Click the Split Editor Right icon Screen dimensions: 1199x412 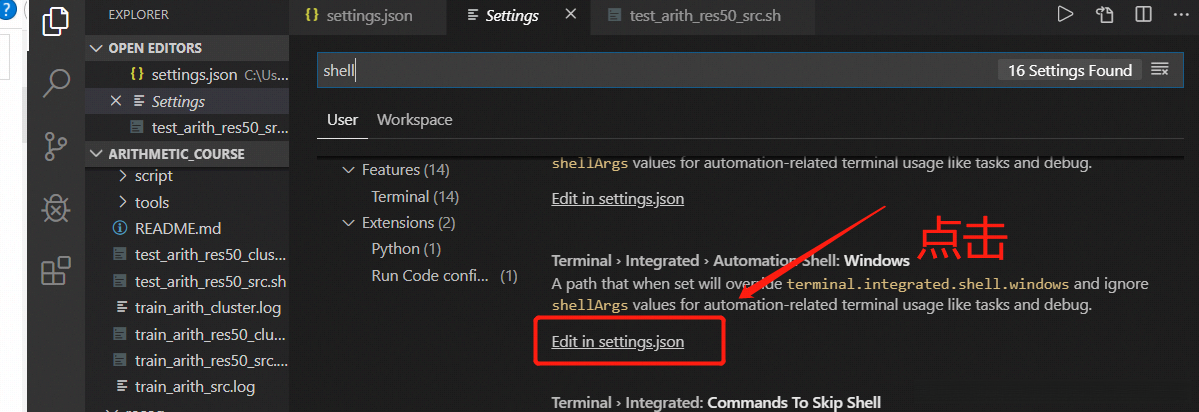(1143, 15)
